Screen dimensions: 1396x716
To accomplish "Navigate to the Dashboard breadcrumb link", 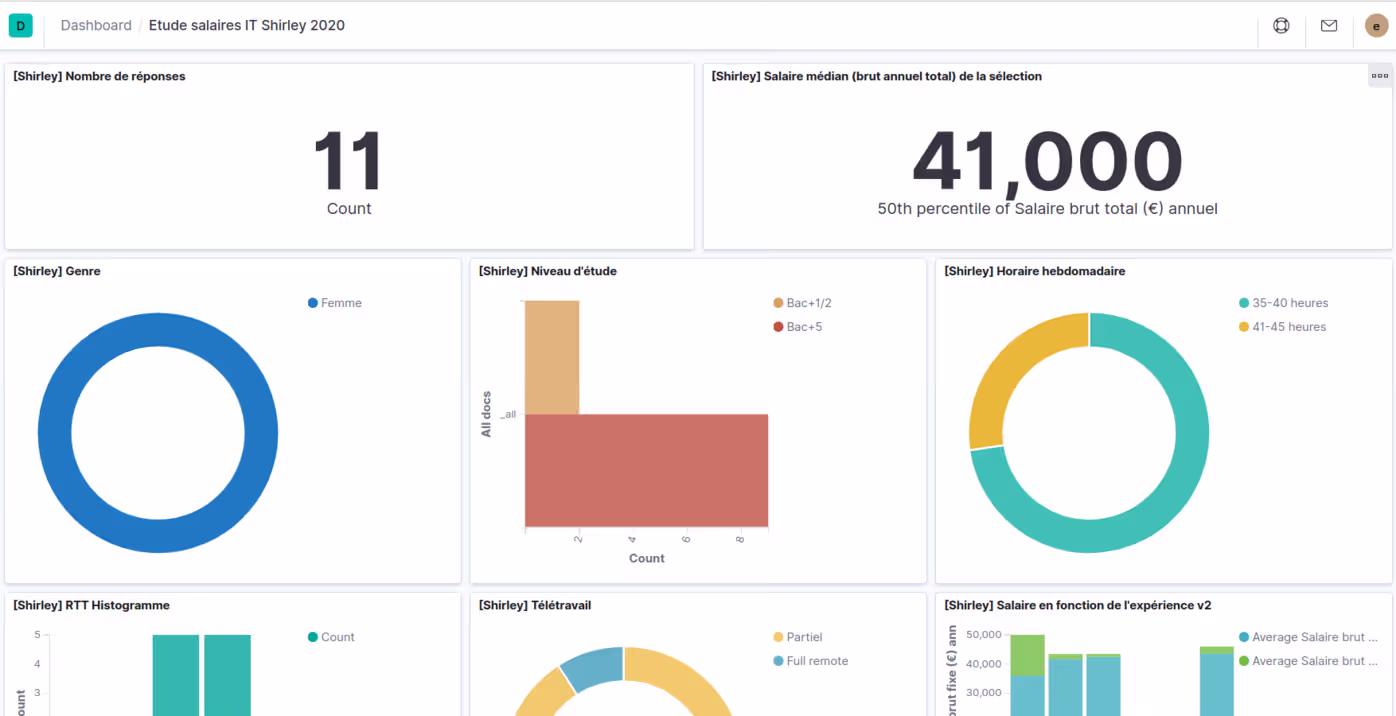I will pos(96,26).
